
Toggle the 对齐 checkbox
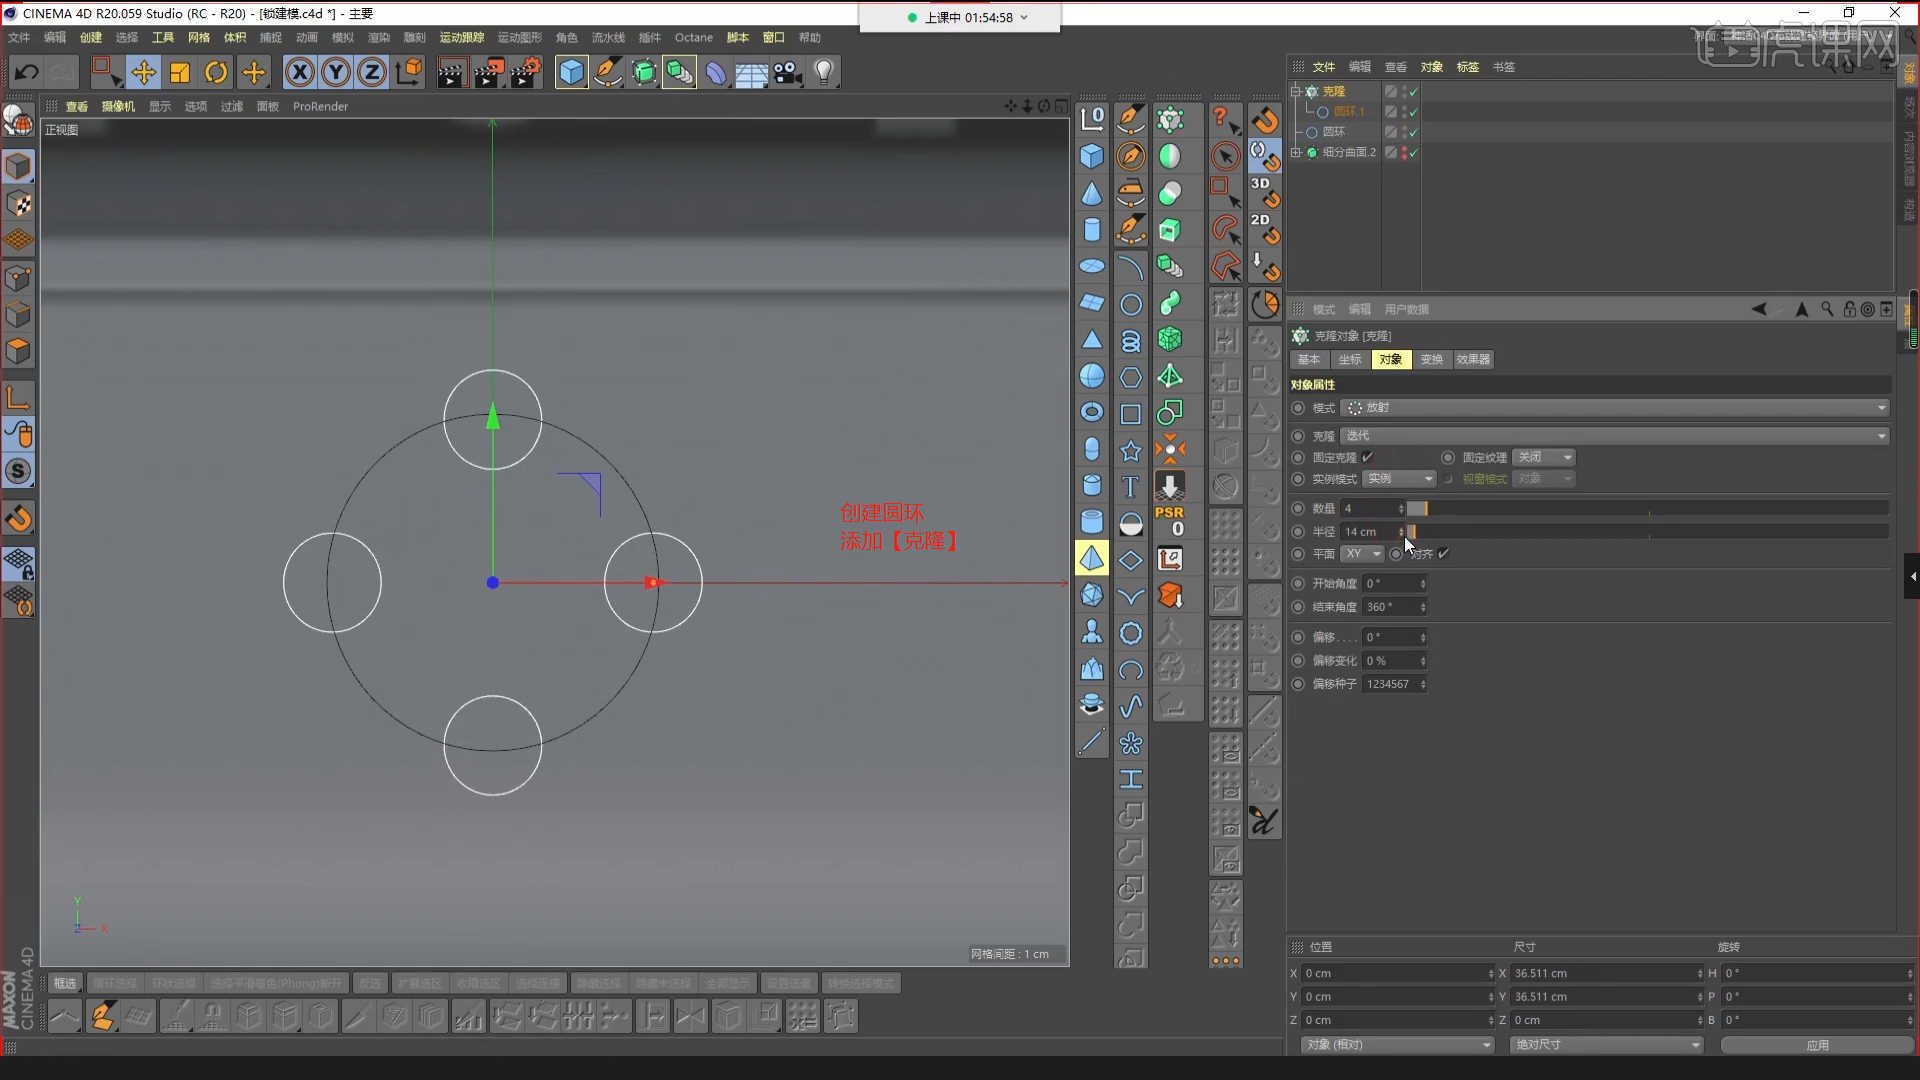click(x=1443, y=553)
